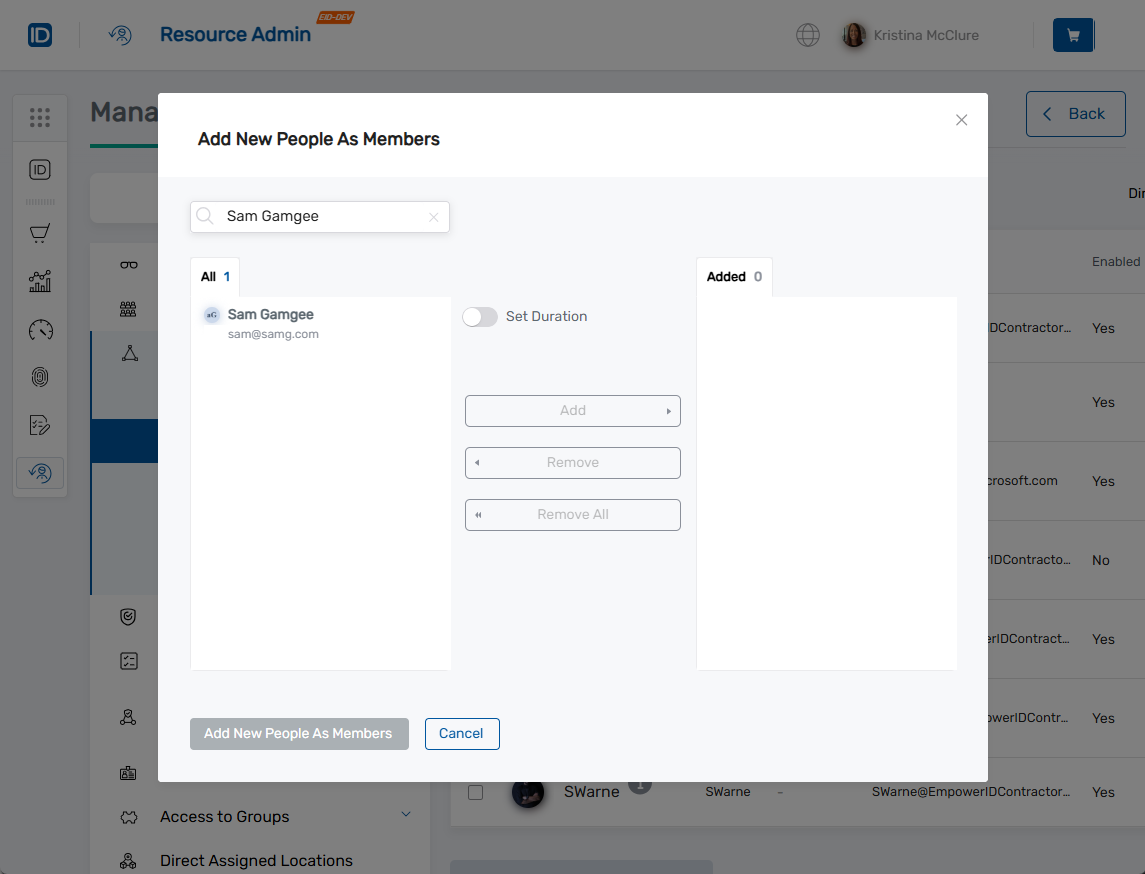Click the globe language icon in the header
The width and height of the screenshot is (1145, 874).
(807, 34)
